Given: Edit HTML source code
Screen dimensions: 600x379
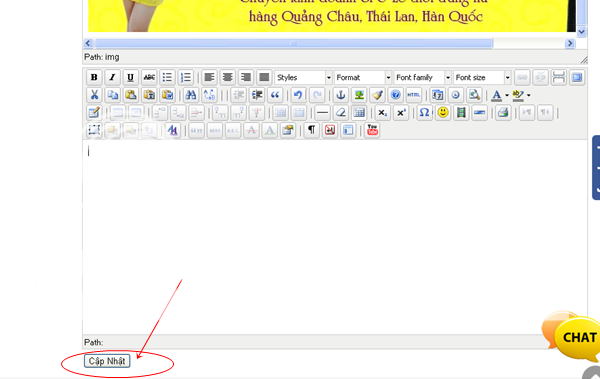Looking at the screenshot, I should (414, 95).
